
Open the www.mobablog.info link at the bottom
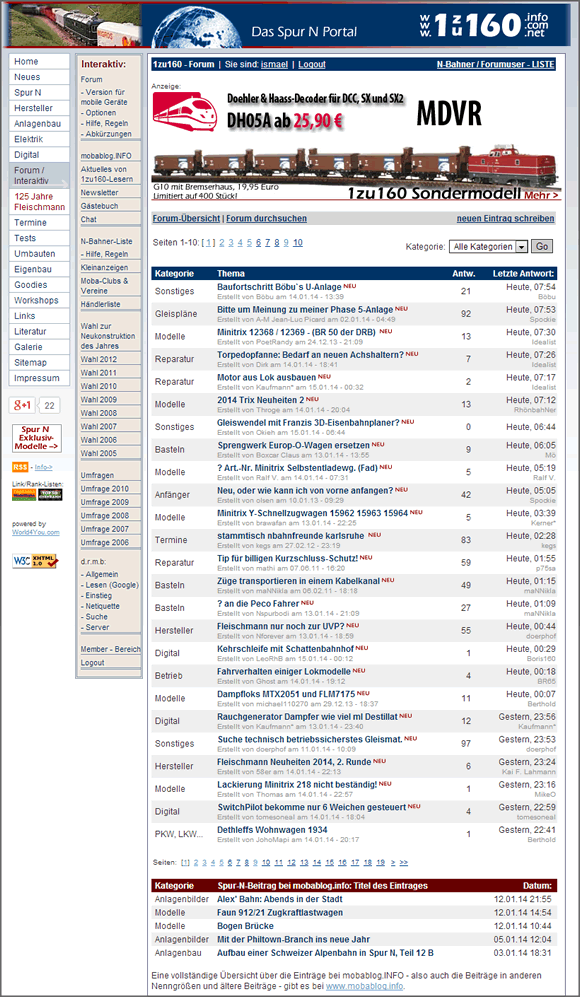(364, 986)
